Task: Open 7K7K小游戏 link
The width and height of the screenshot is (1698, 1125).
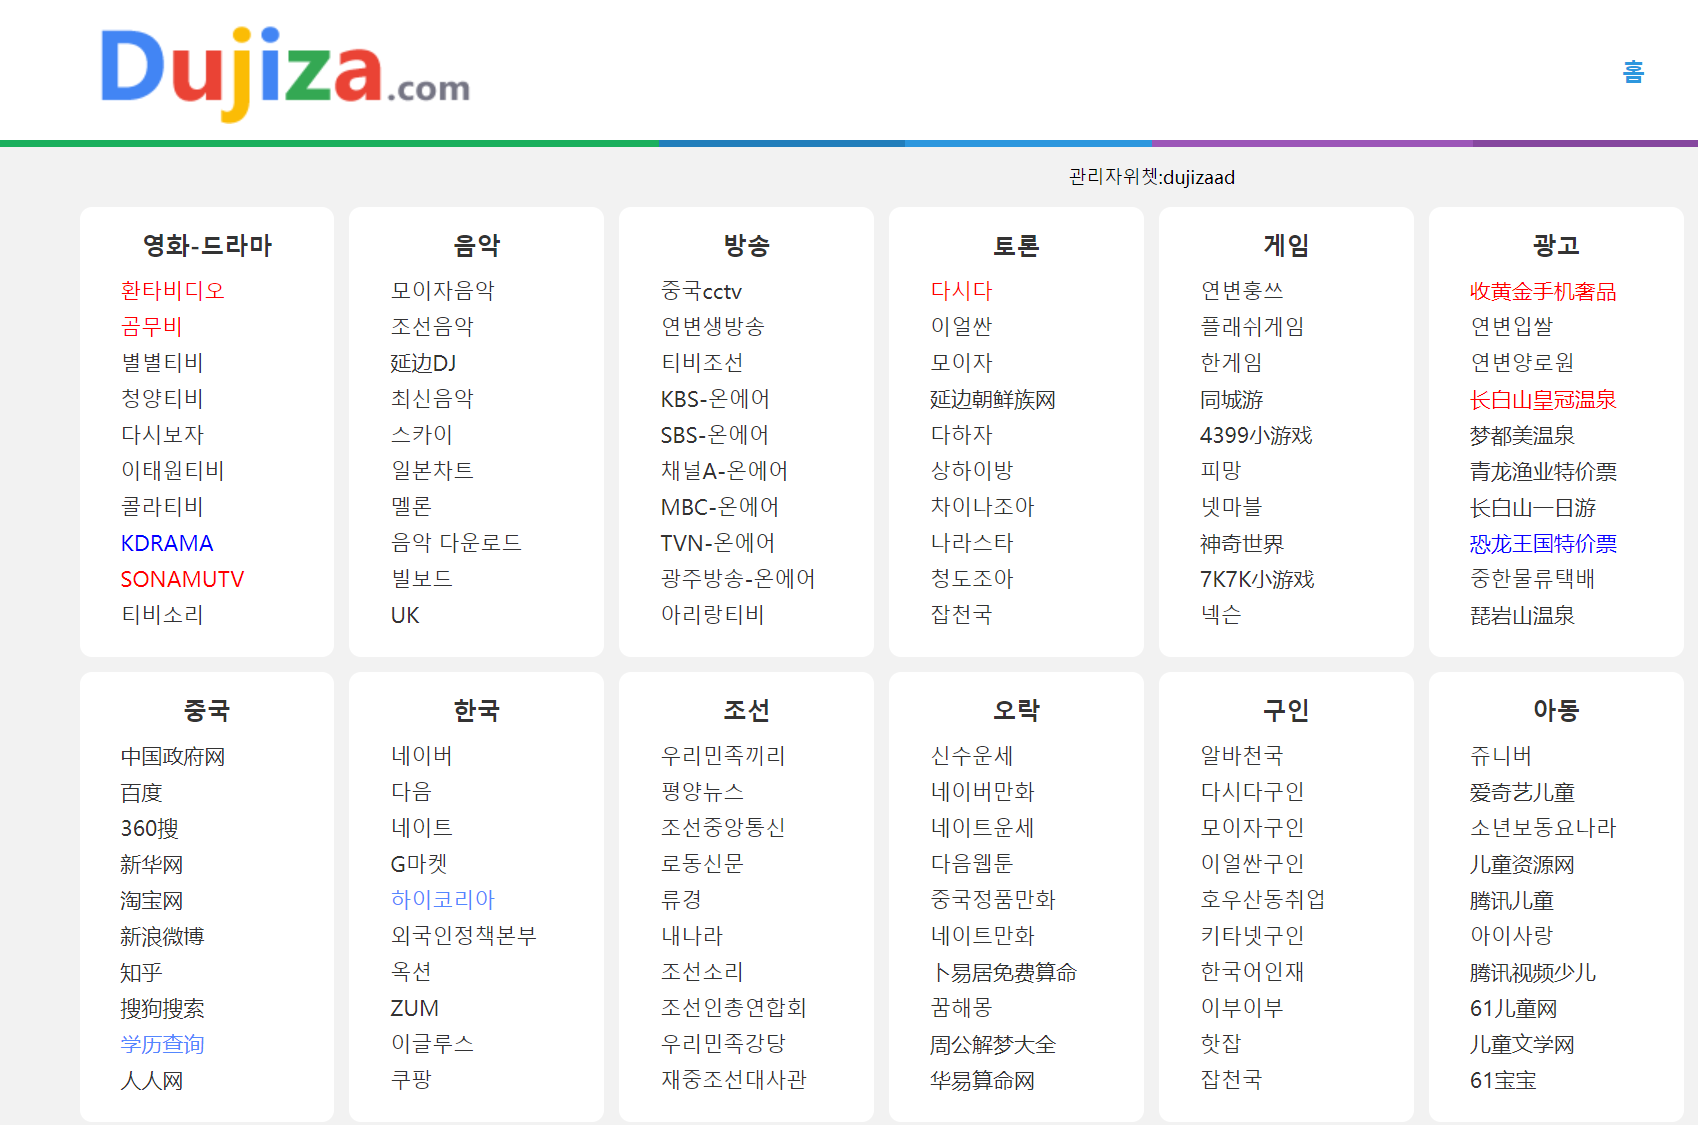Action: [1257, 579]
